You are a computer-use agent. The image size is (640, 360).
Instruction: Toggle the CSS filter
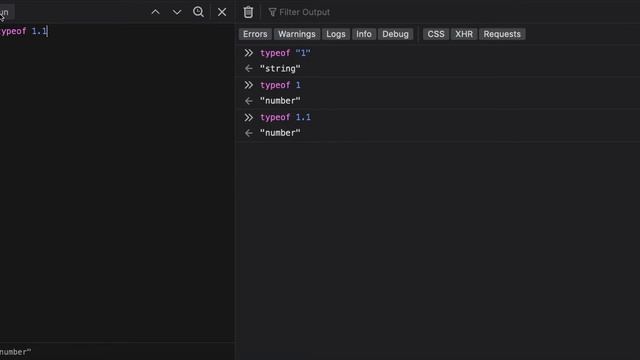(436, 34)
